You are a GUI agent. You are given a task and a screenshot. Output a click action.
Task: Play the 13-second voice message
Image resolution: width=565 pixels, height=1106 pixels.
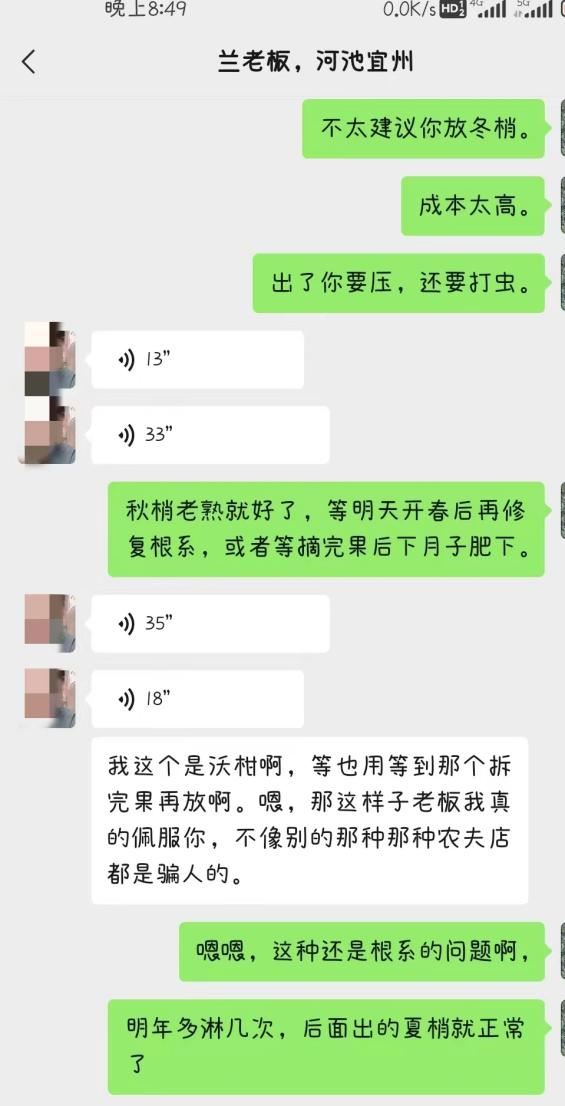(198, 360)
